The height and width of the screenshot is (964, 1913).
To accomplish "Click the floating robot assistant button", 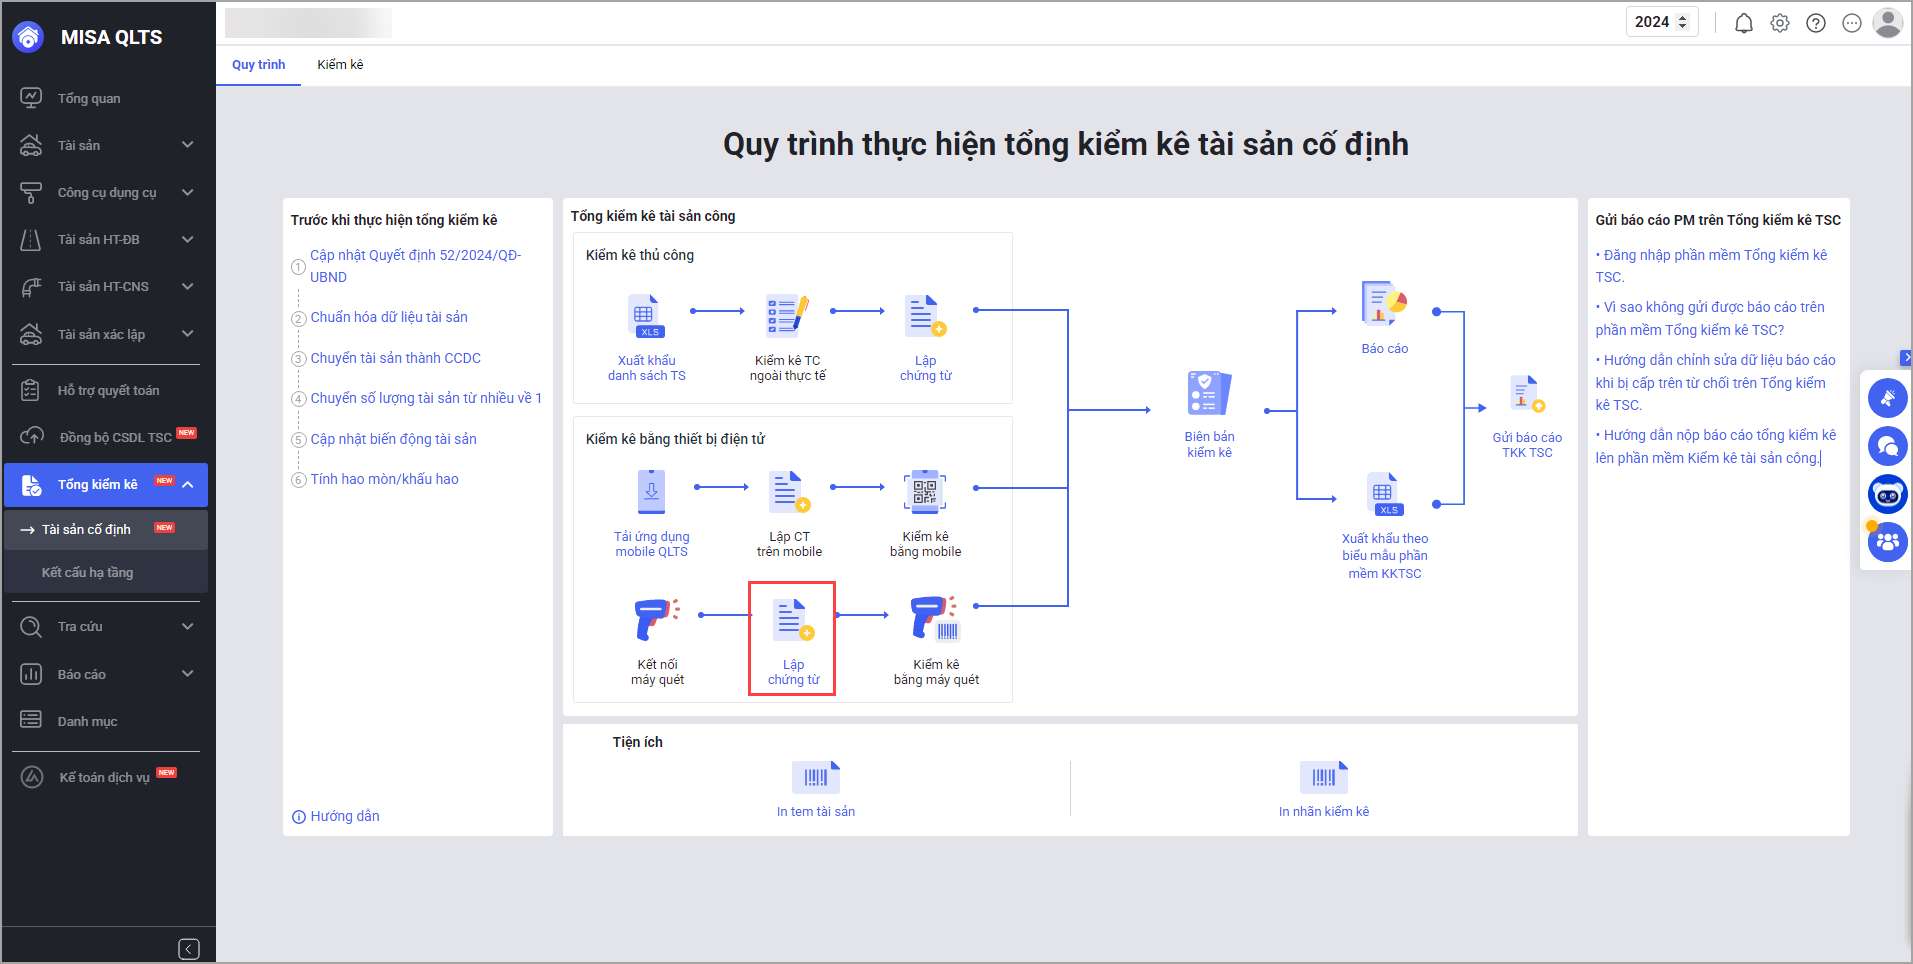I will tap(1888, 494).
